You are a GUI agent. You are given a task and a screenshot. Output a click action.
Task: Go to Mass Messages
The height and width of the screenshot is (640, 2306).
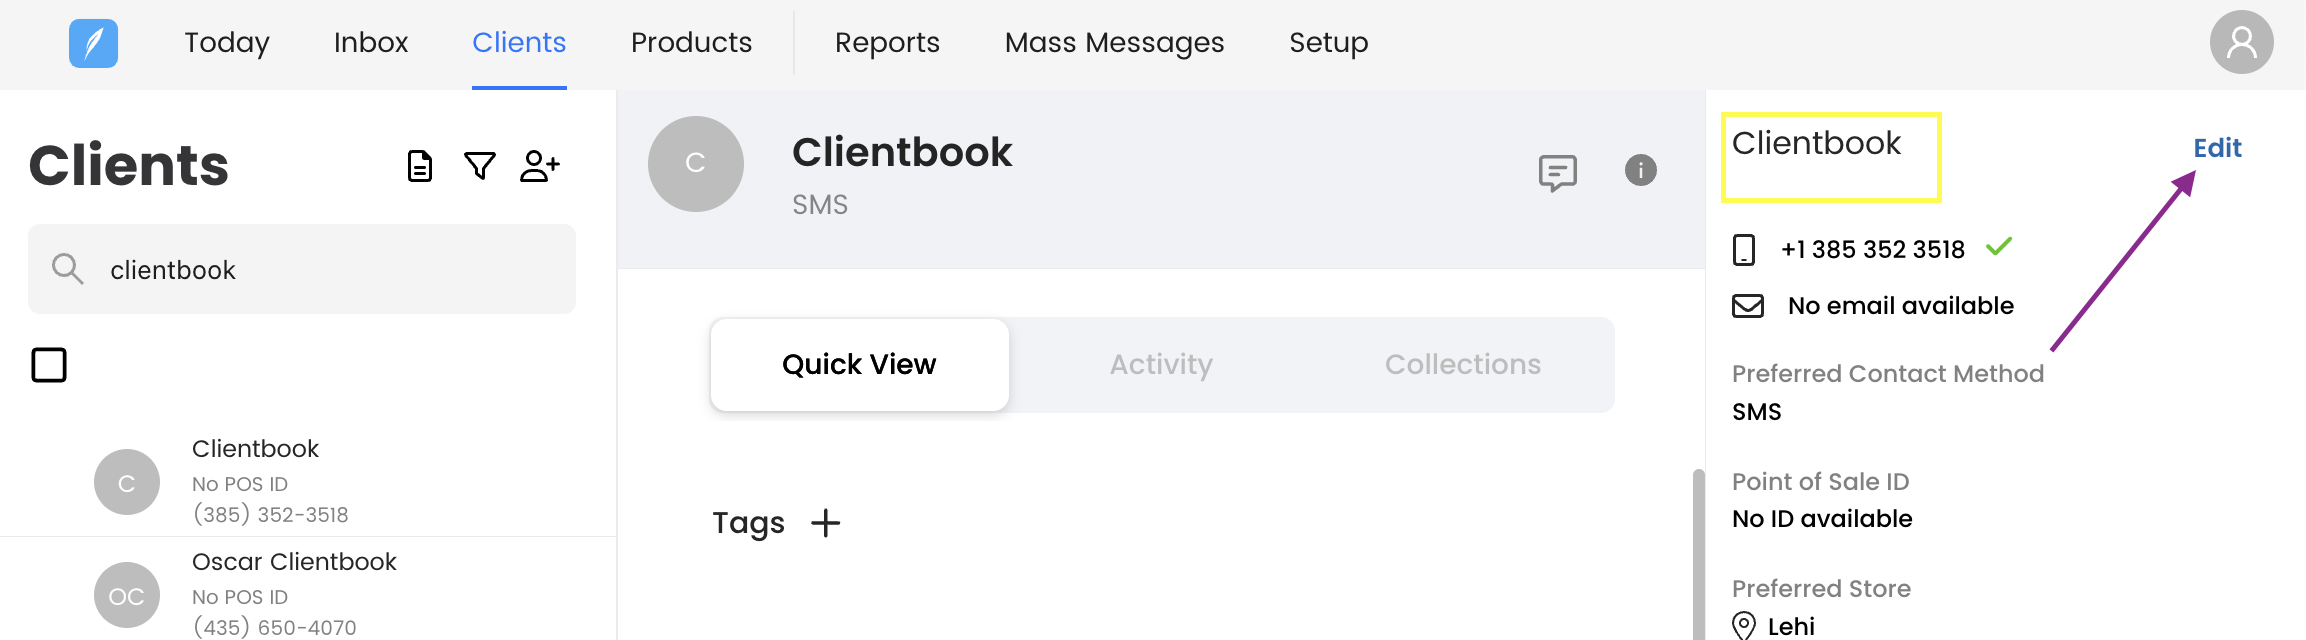pyautogui.click(x=1114, y=42)
